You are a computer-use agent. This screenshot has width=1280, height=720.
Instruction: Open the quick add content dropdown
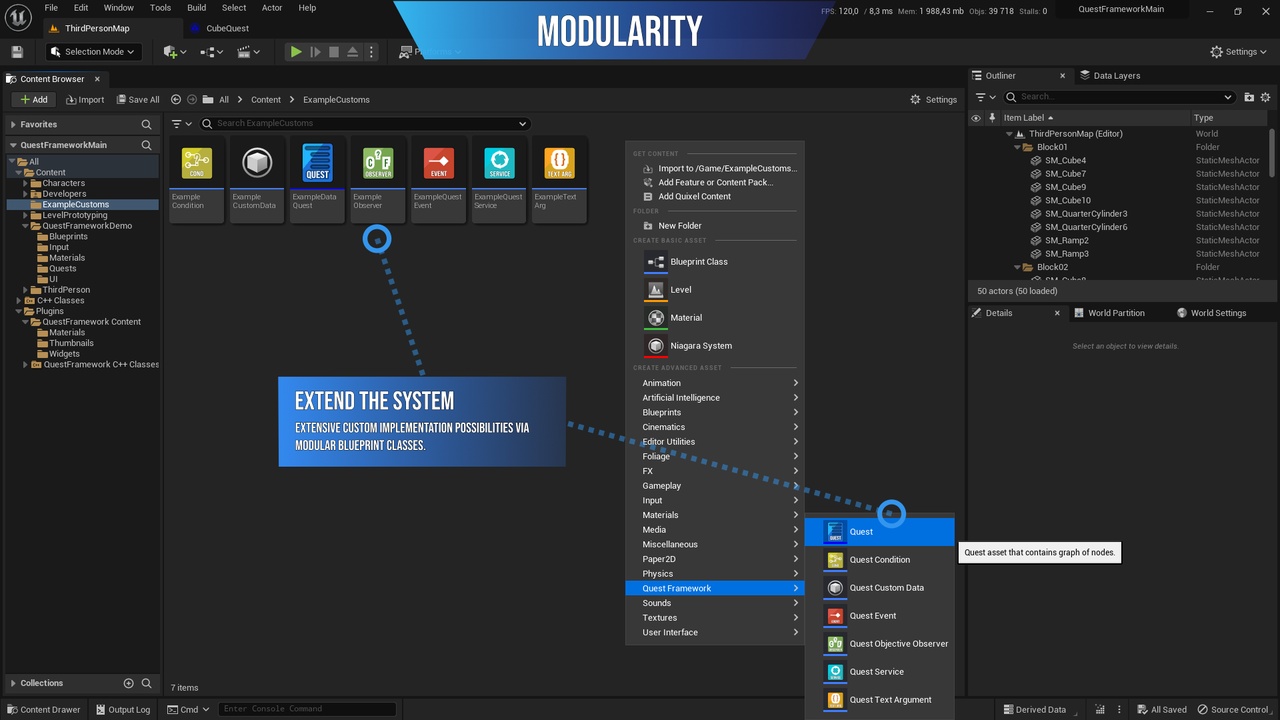click(175, 52)
